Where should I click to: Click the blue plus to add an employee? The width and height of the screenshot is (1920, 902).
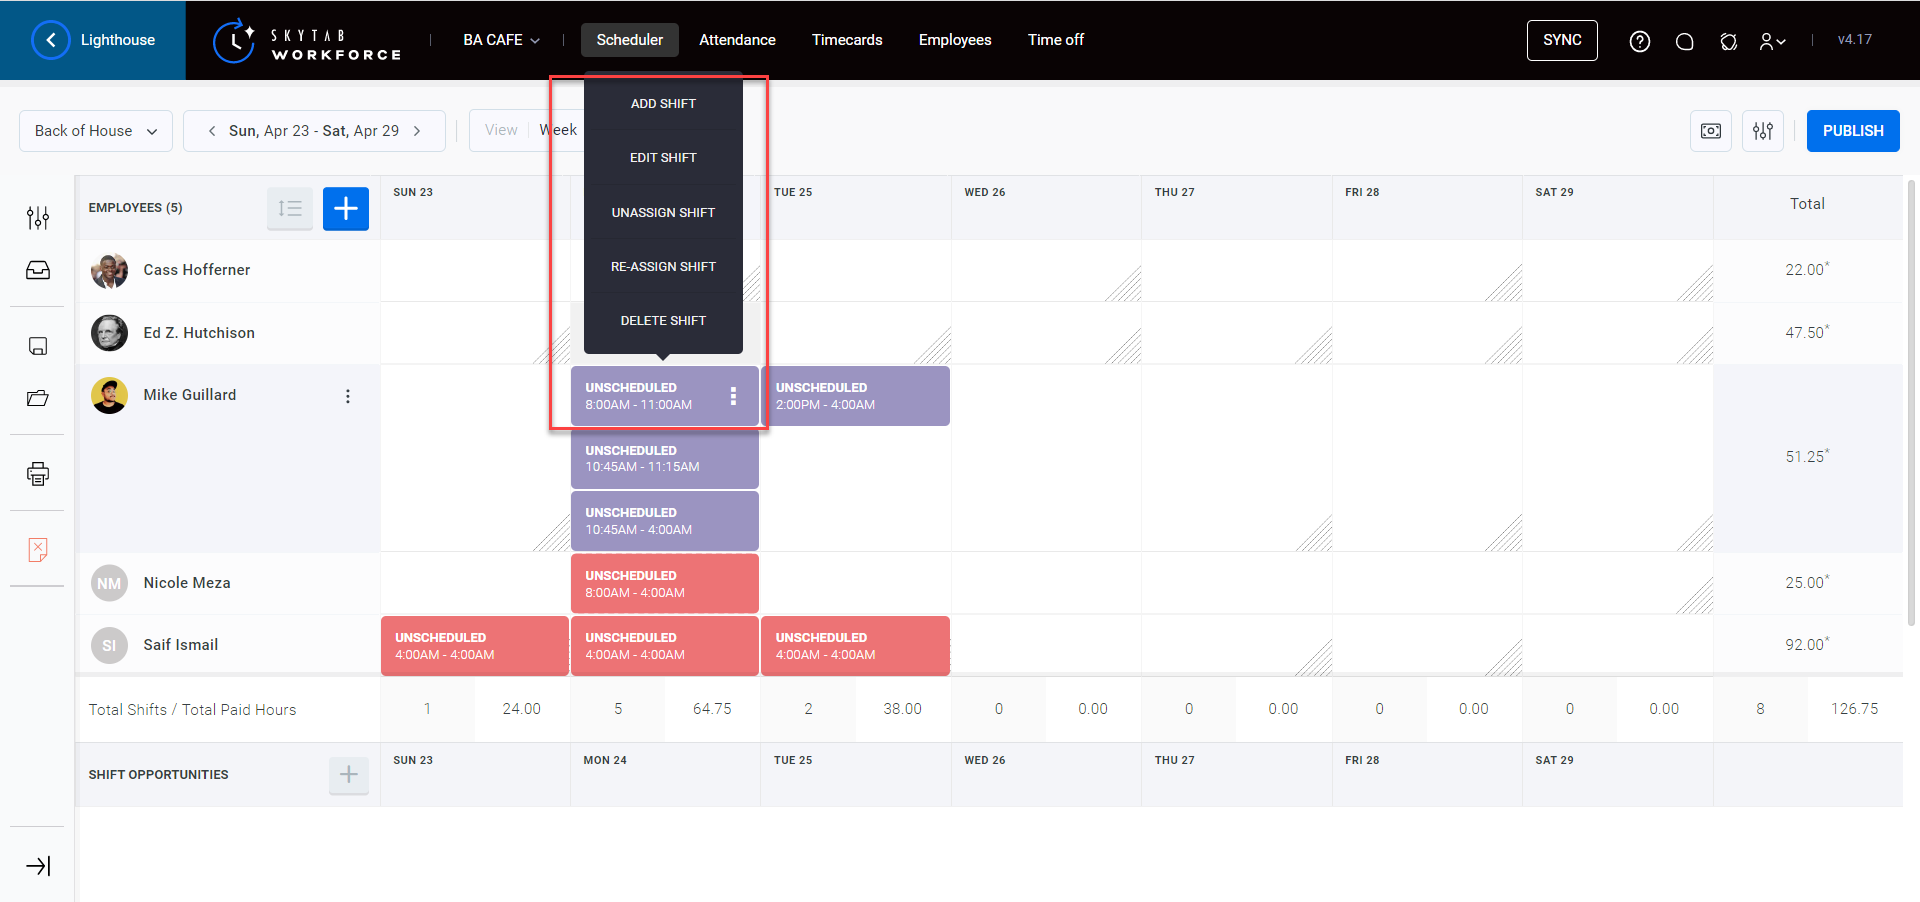pos(346,208)
